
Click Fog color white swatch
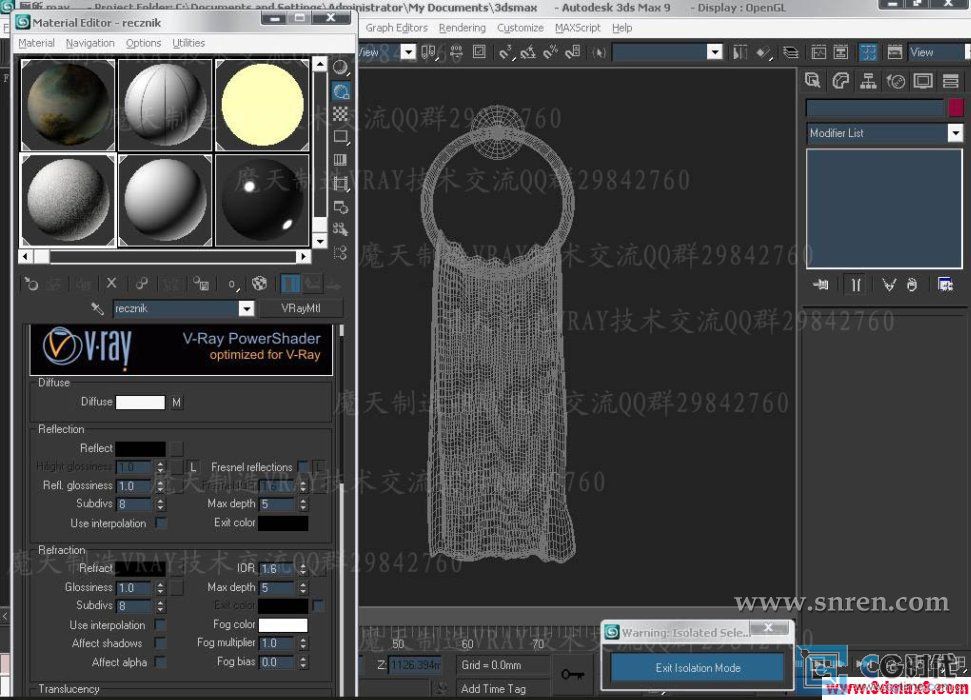(282, 624)
